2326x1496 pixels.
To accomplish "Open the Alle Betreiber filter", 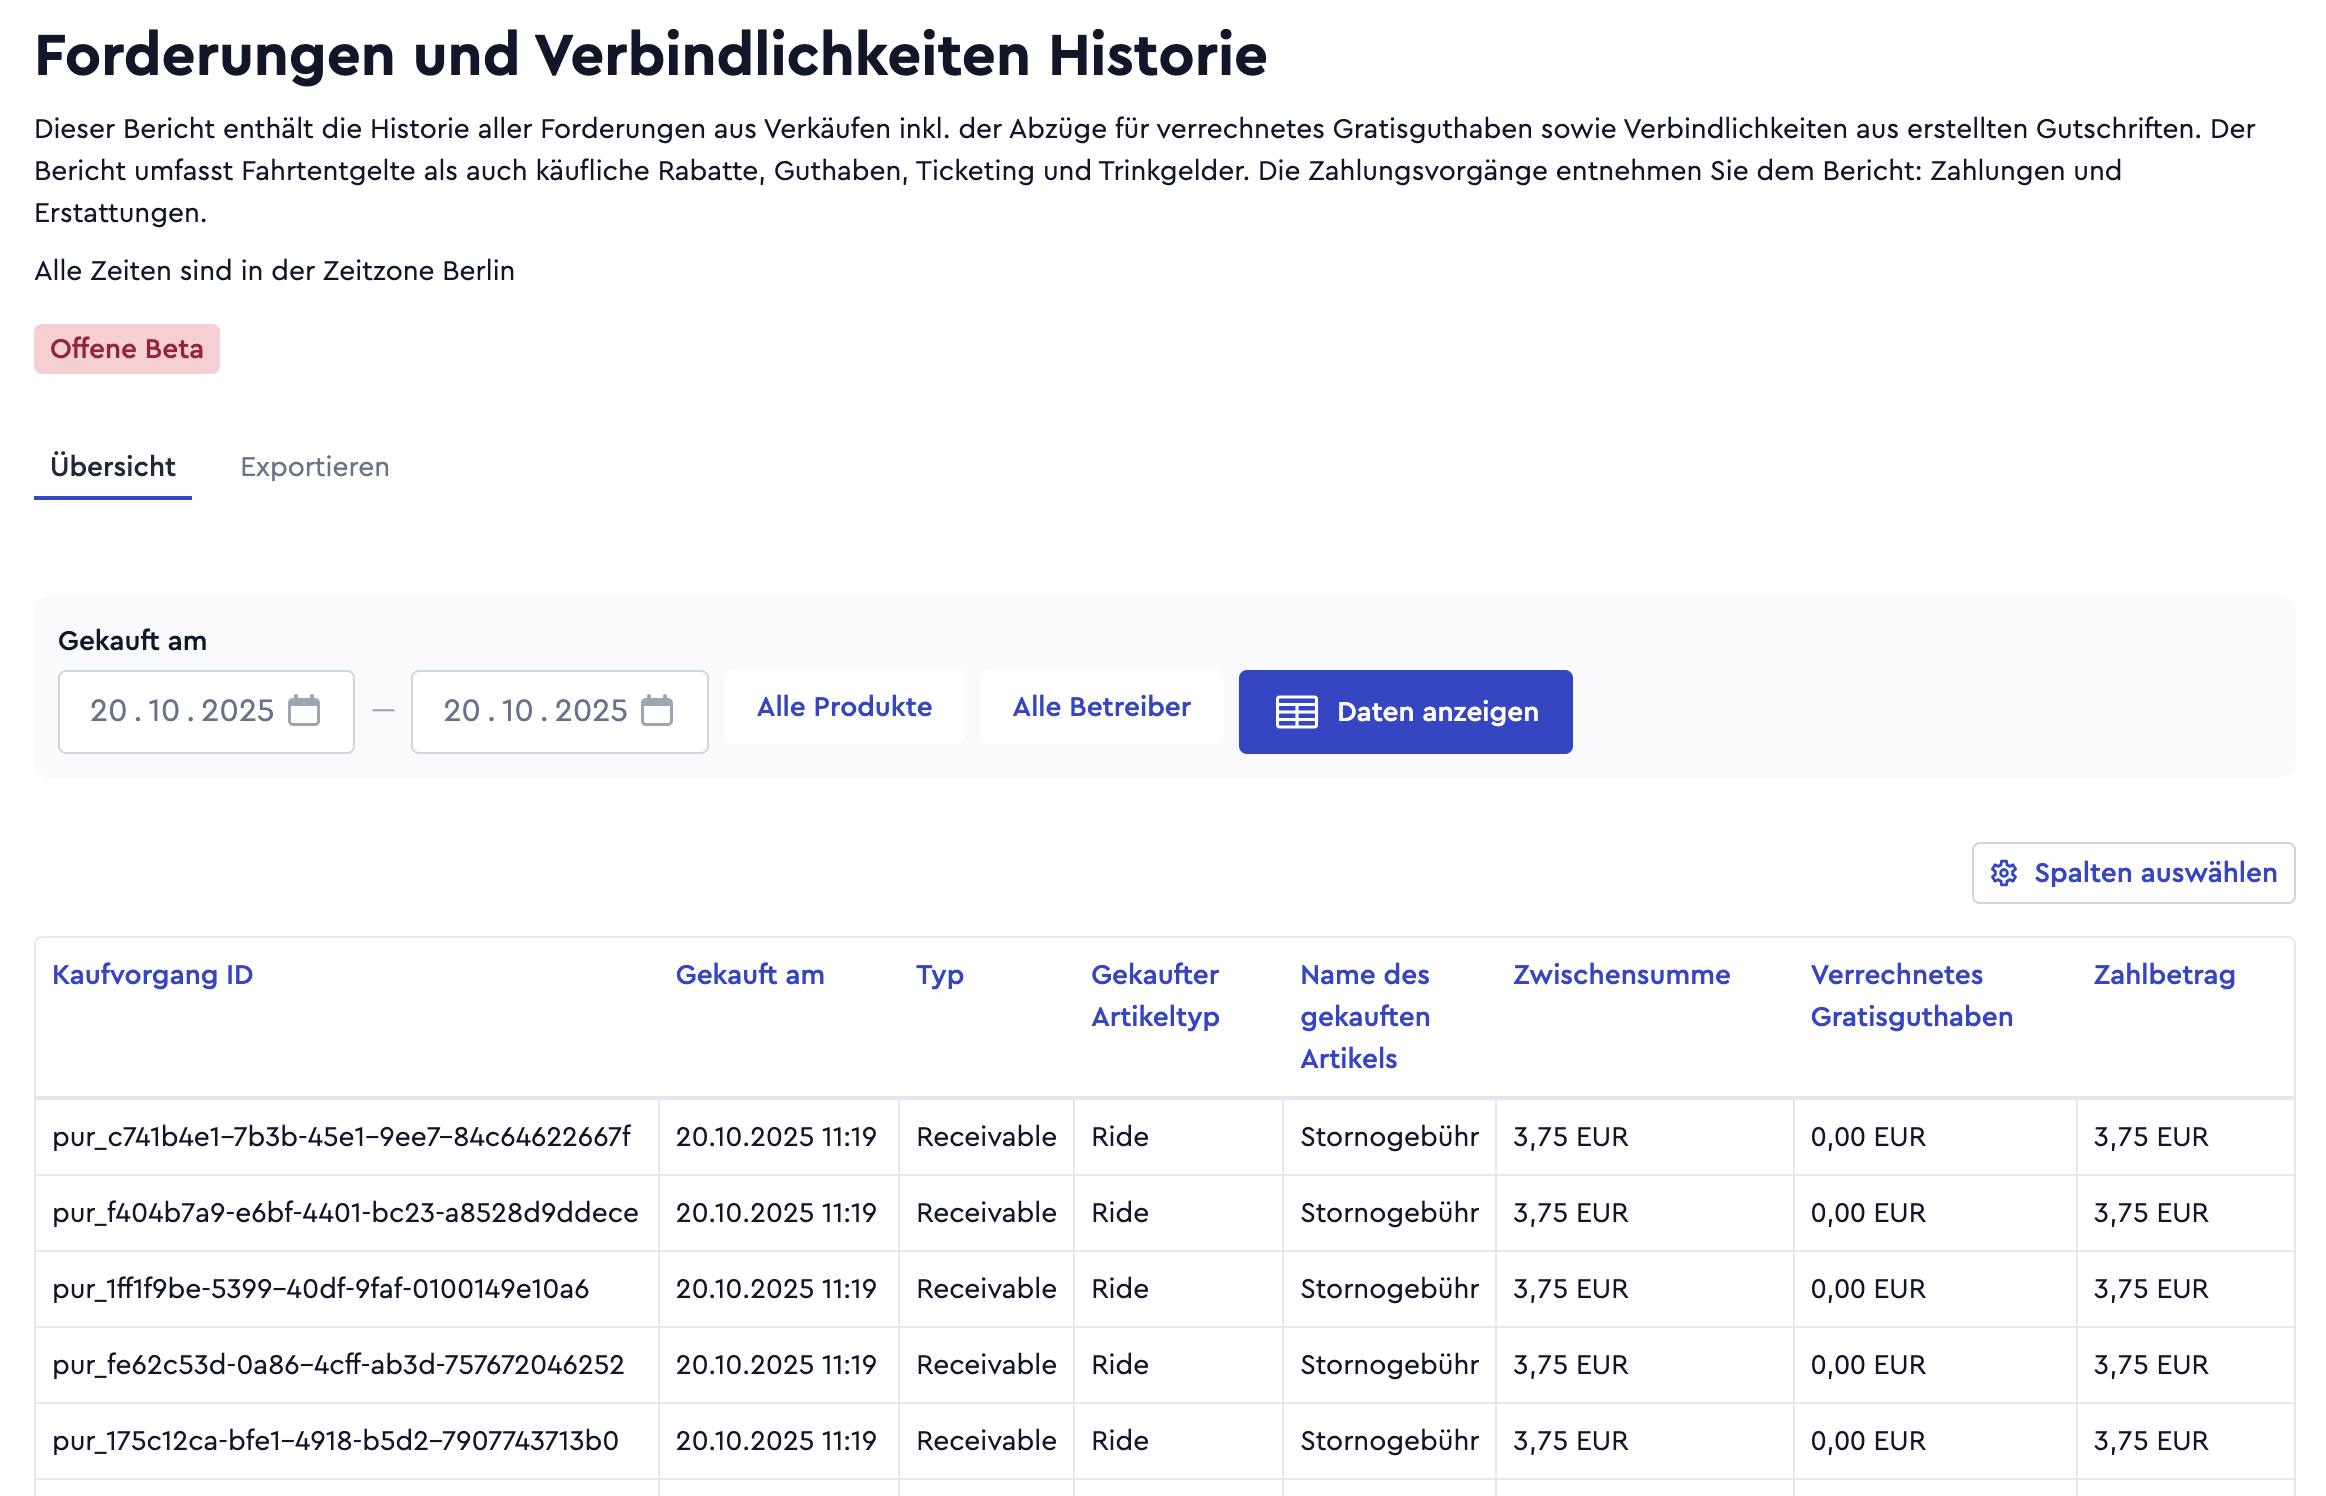I will [1102, 707].
